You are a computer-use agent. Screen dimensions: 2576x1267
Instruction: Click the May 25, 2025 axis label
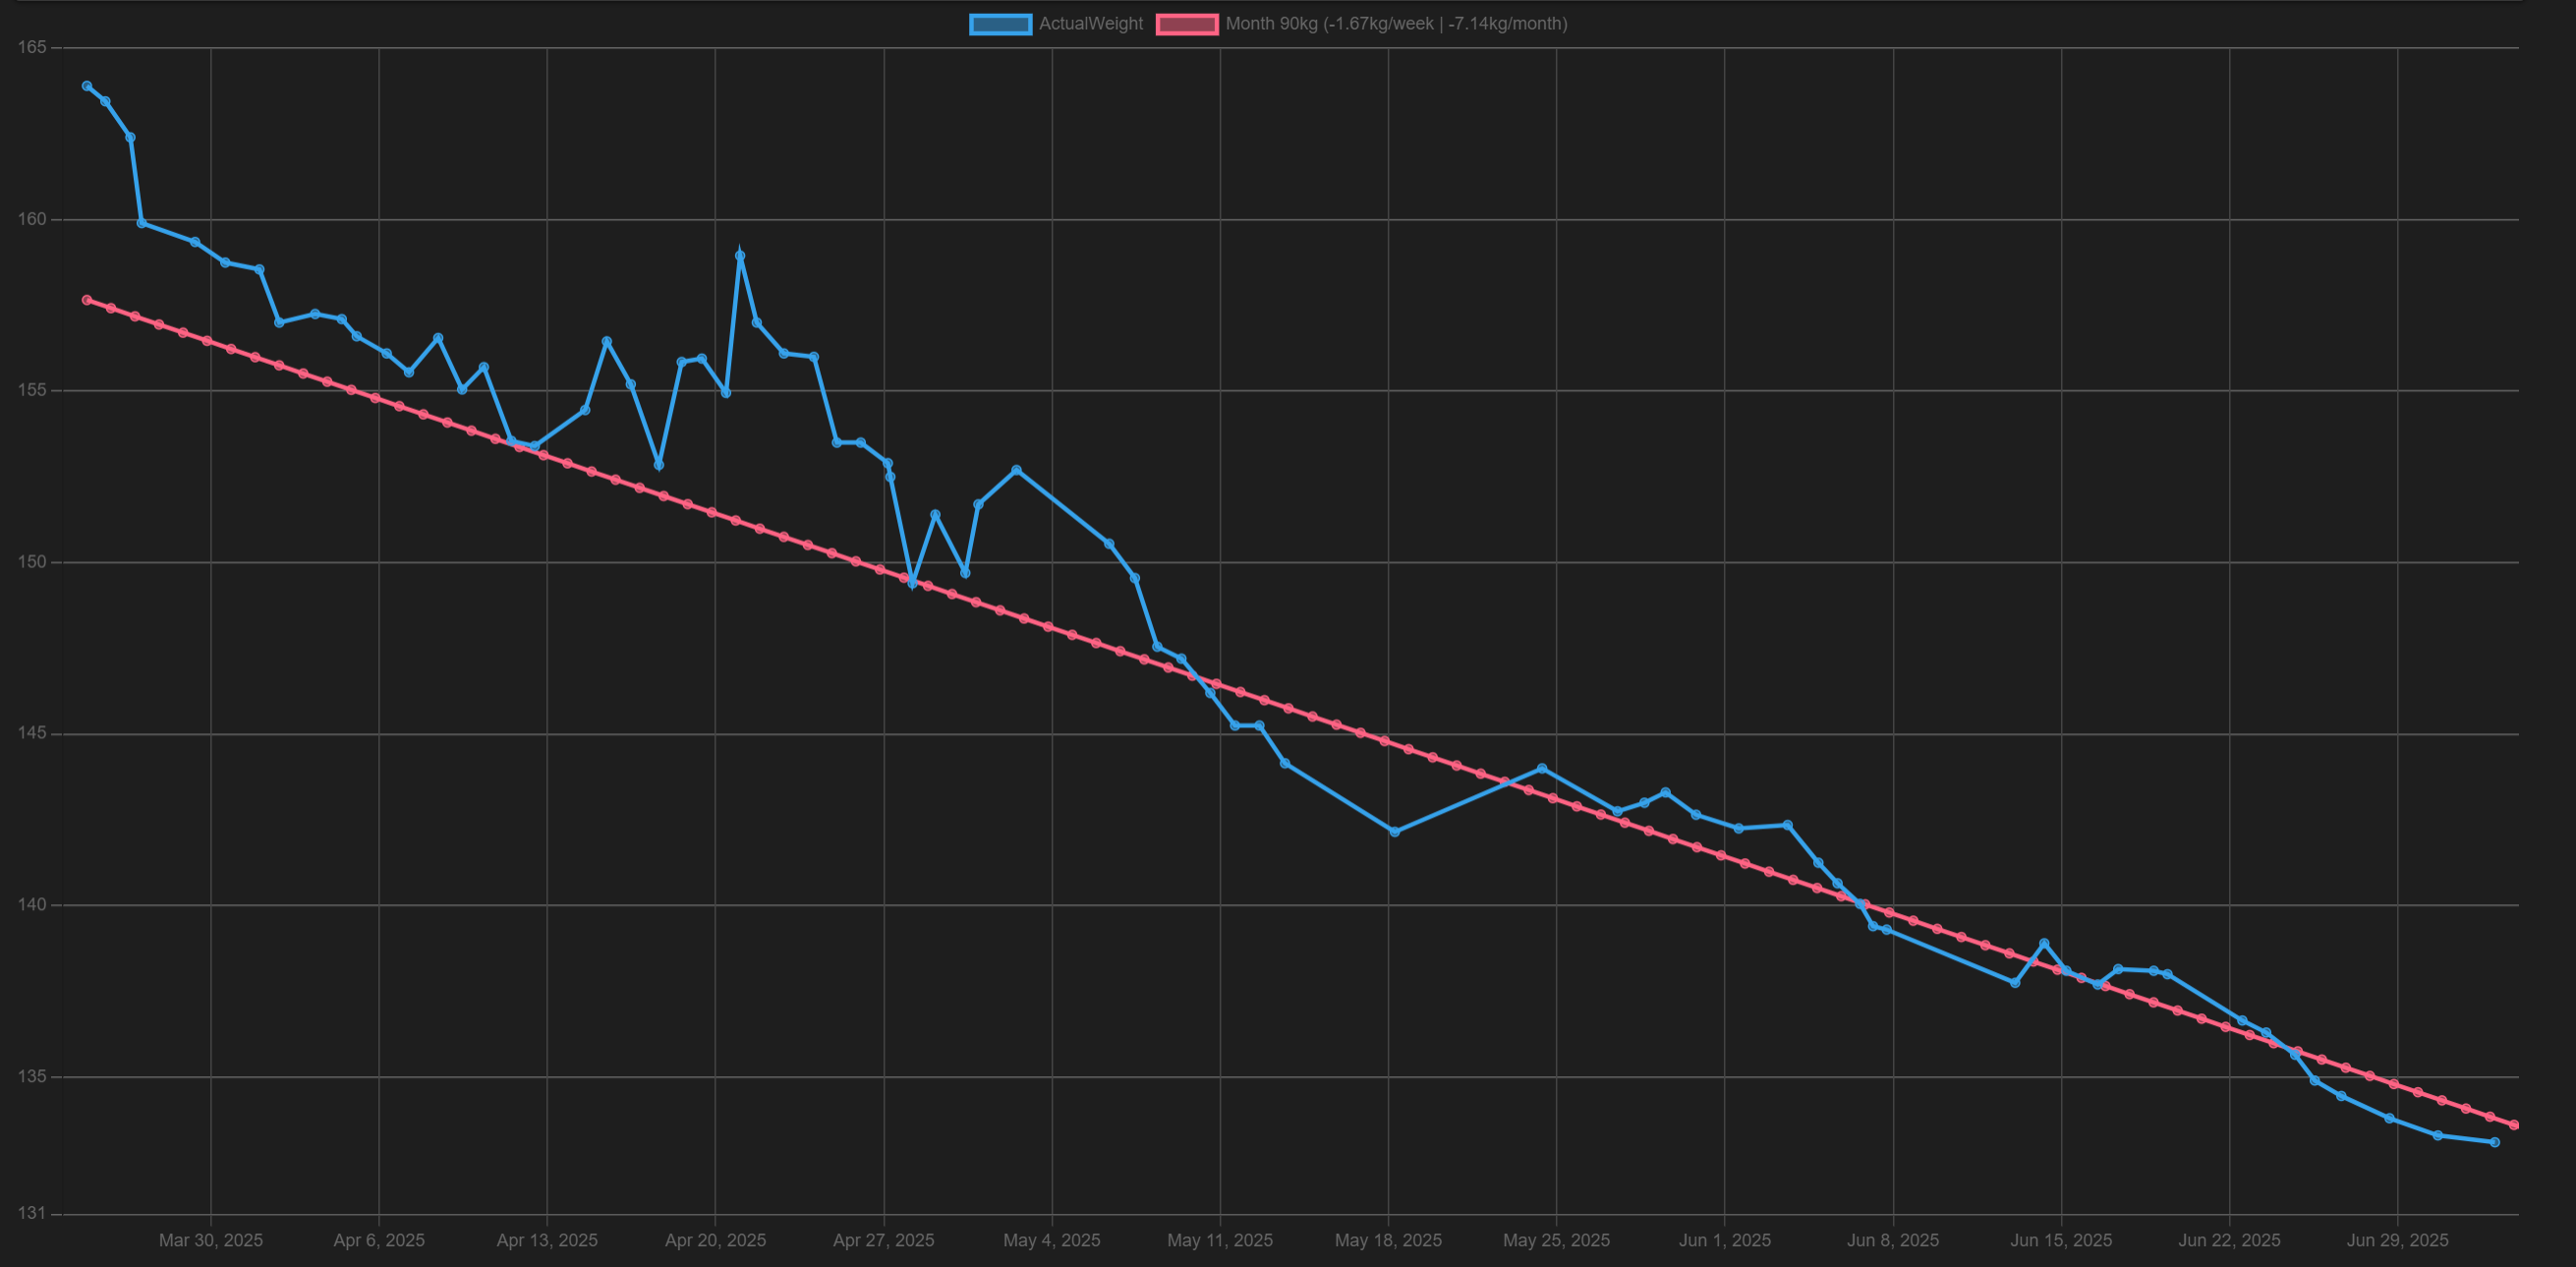(x=1556, y=1240)
